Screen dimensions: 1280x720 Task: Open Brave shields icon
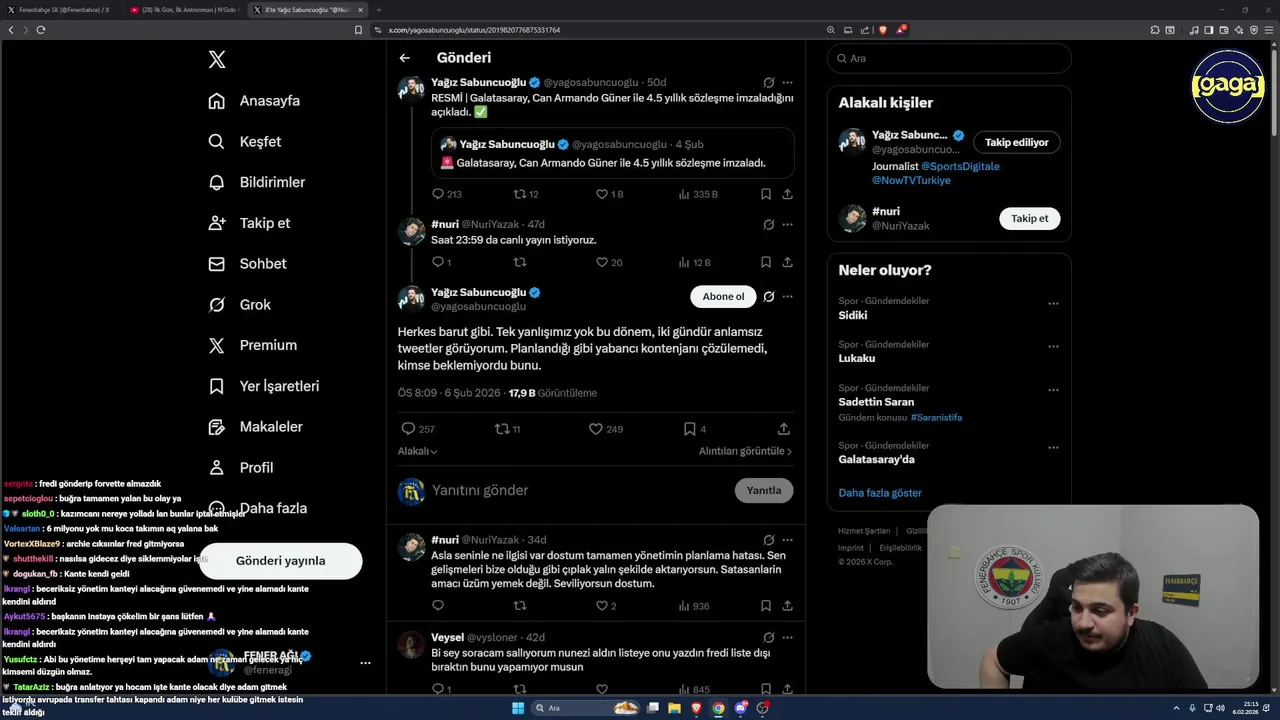[882, 30]
